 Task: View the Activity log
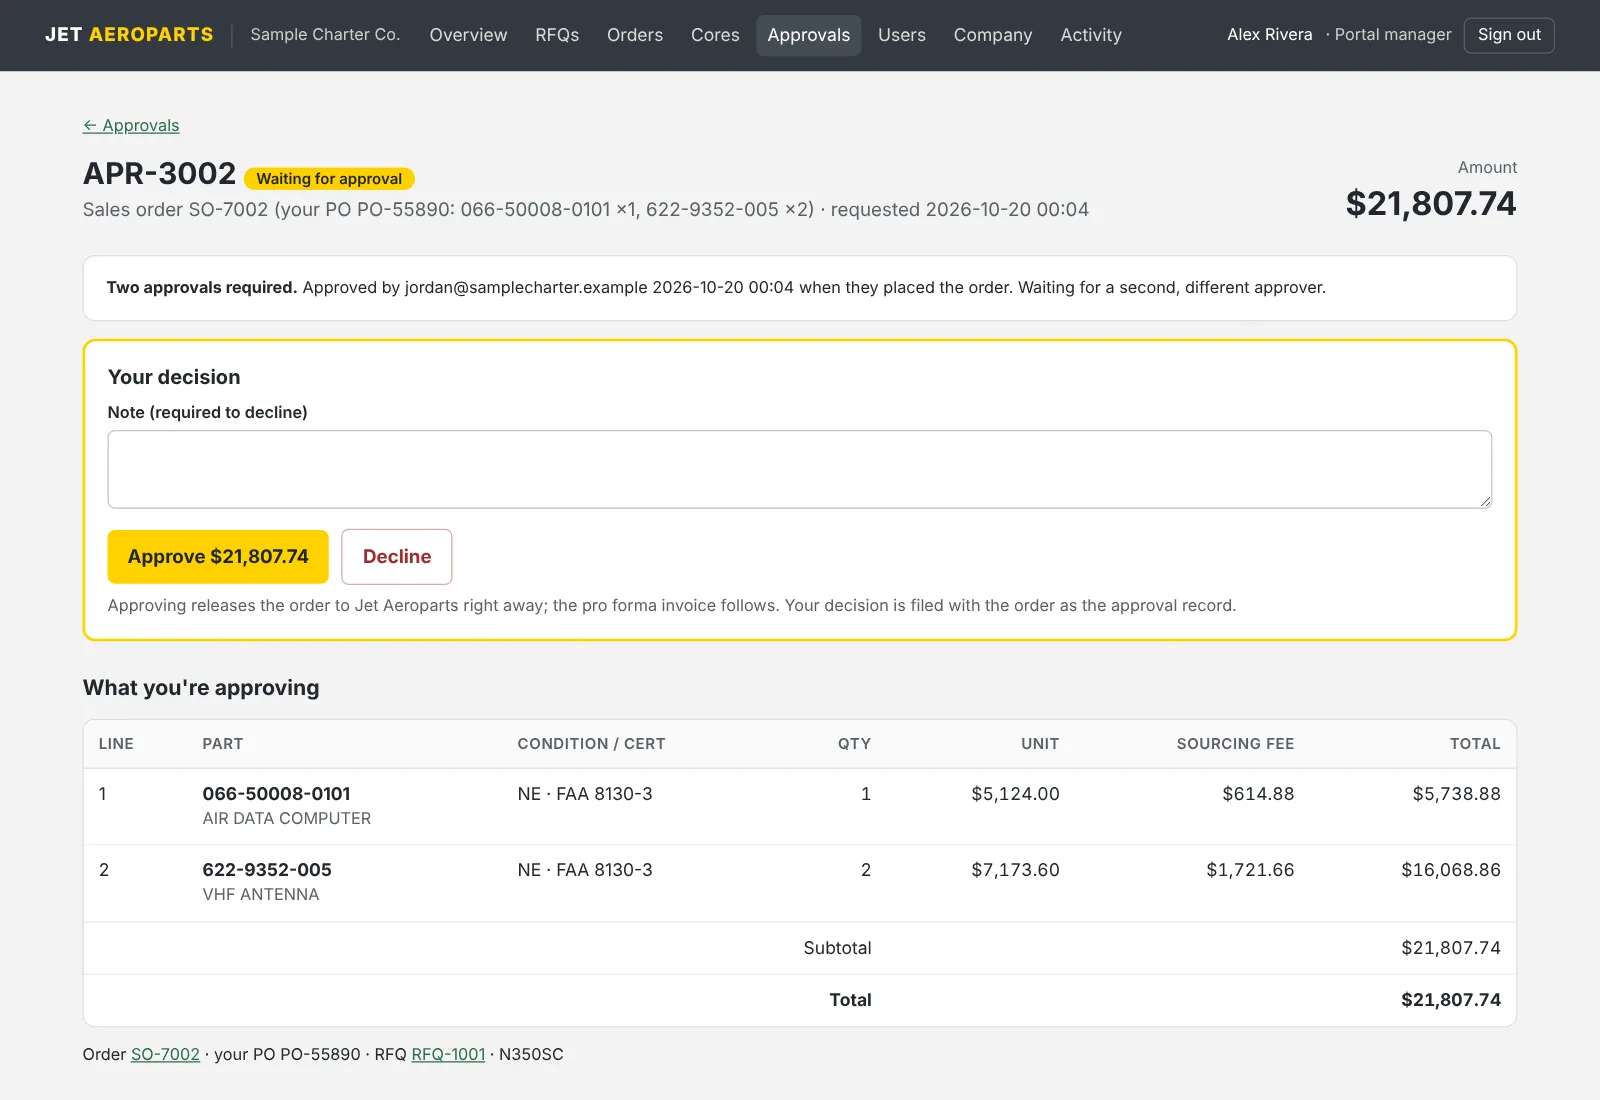(1091, 35)
